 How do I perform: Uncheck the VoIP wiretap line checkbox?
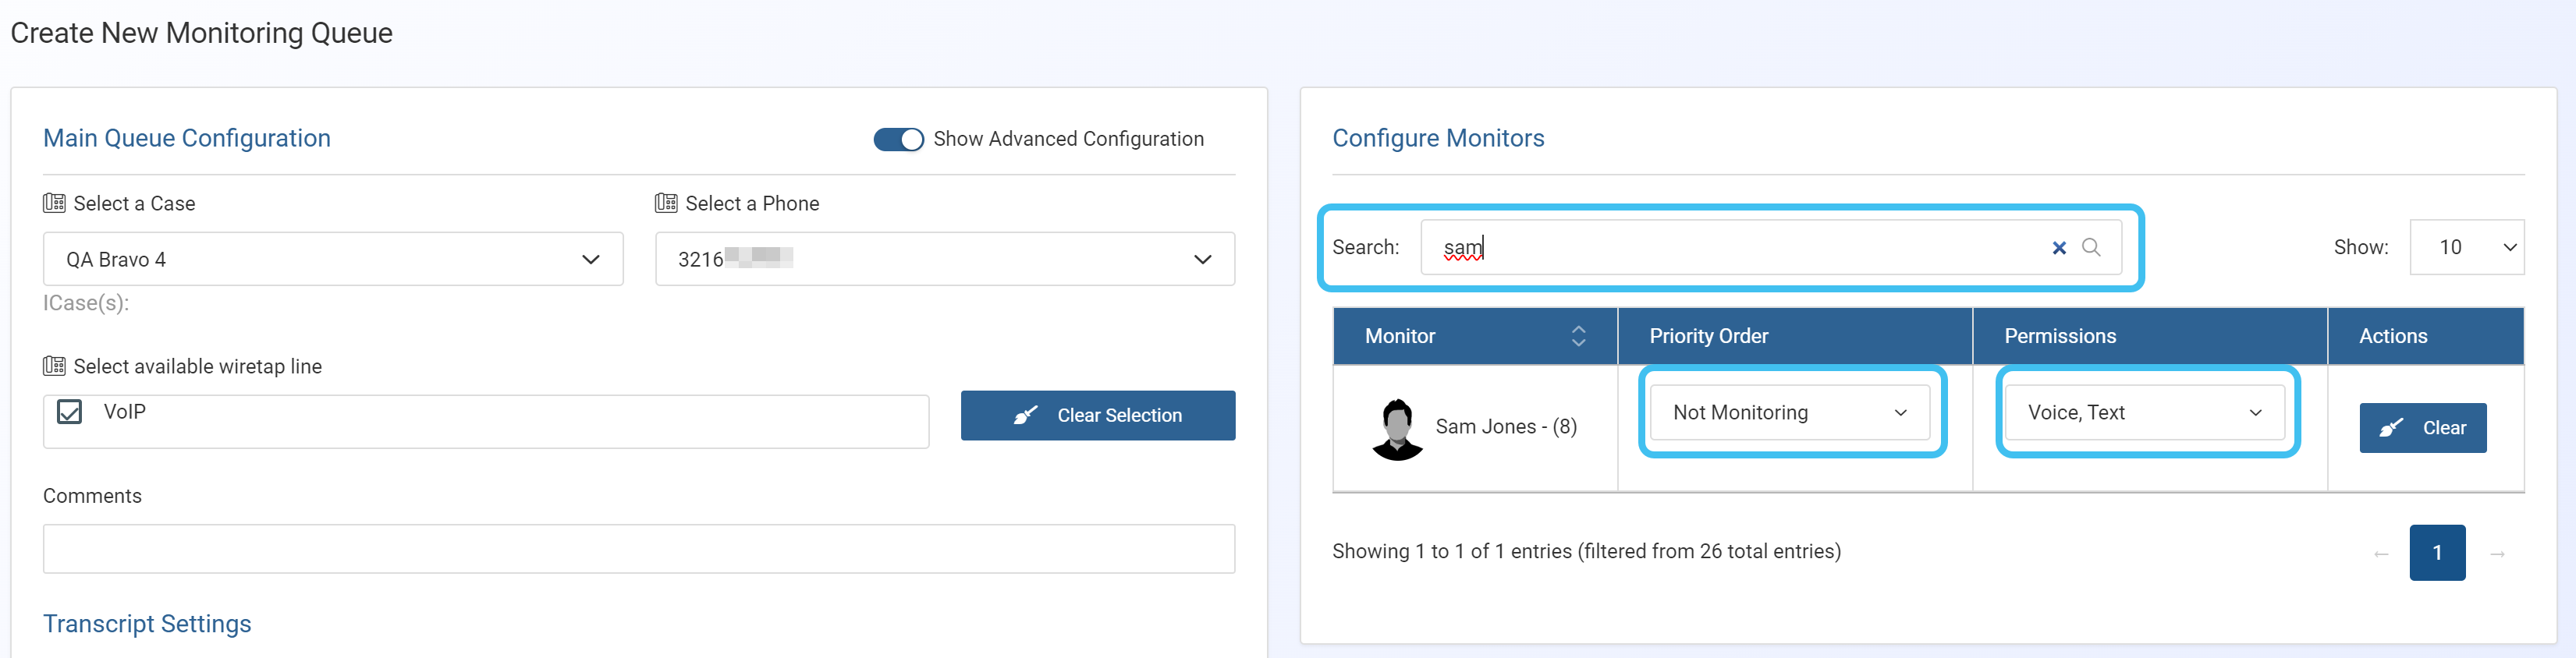pos(70,412)
